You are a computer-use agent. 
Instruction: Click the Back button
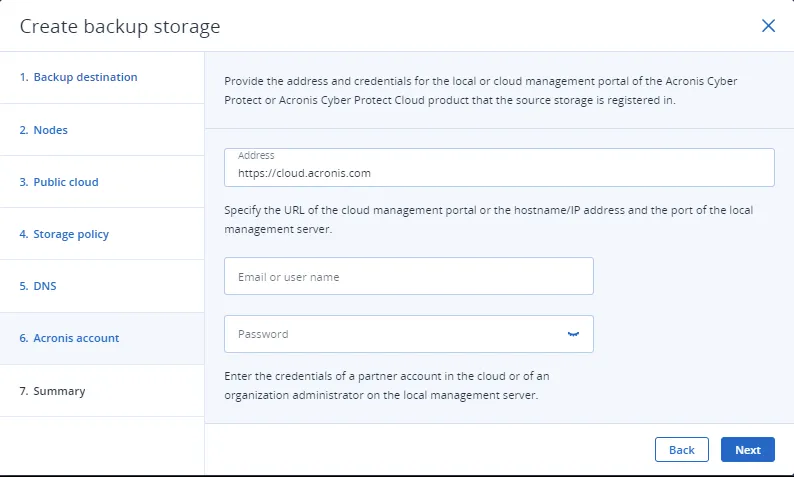(682, 450)
